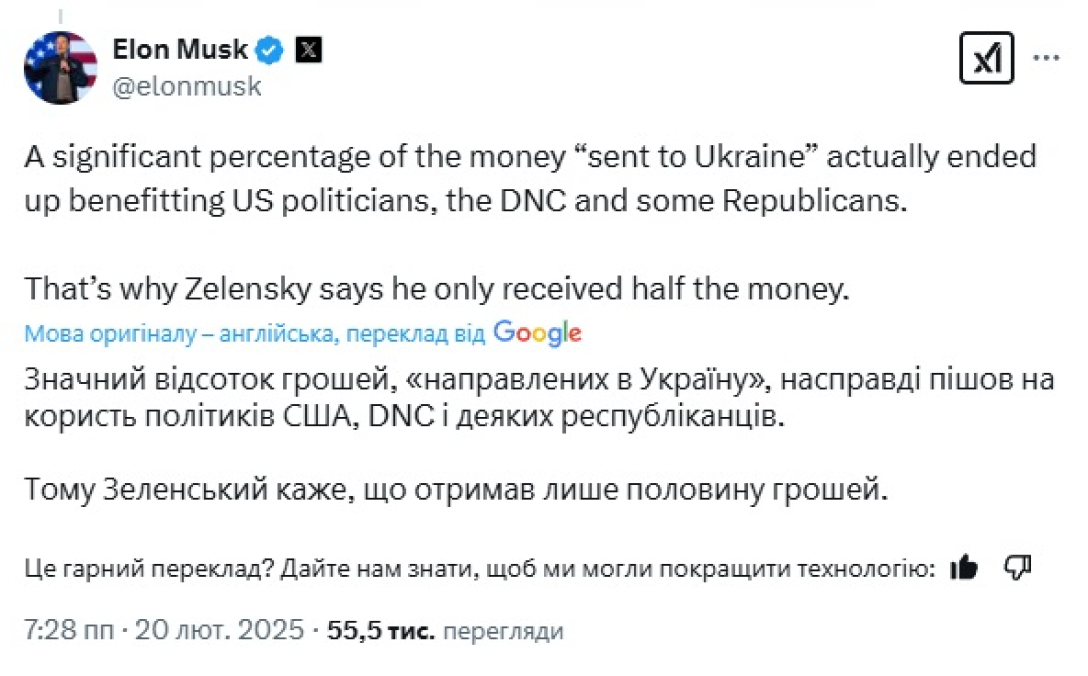Rate the translation with thumbs up
1088x676 pixels.
click(964, 568)
